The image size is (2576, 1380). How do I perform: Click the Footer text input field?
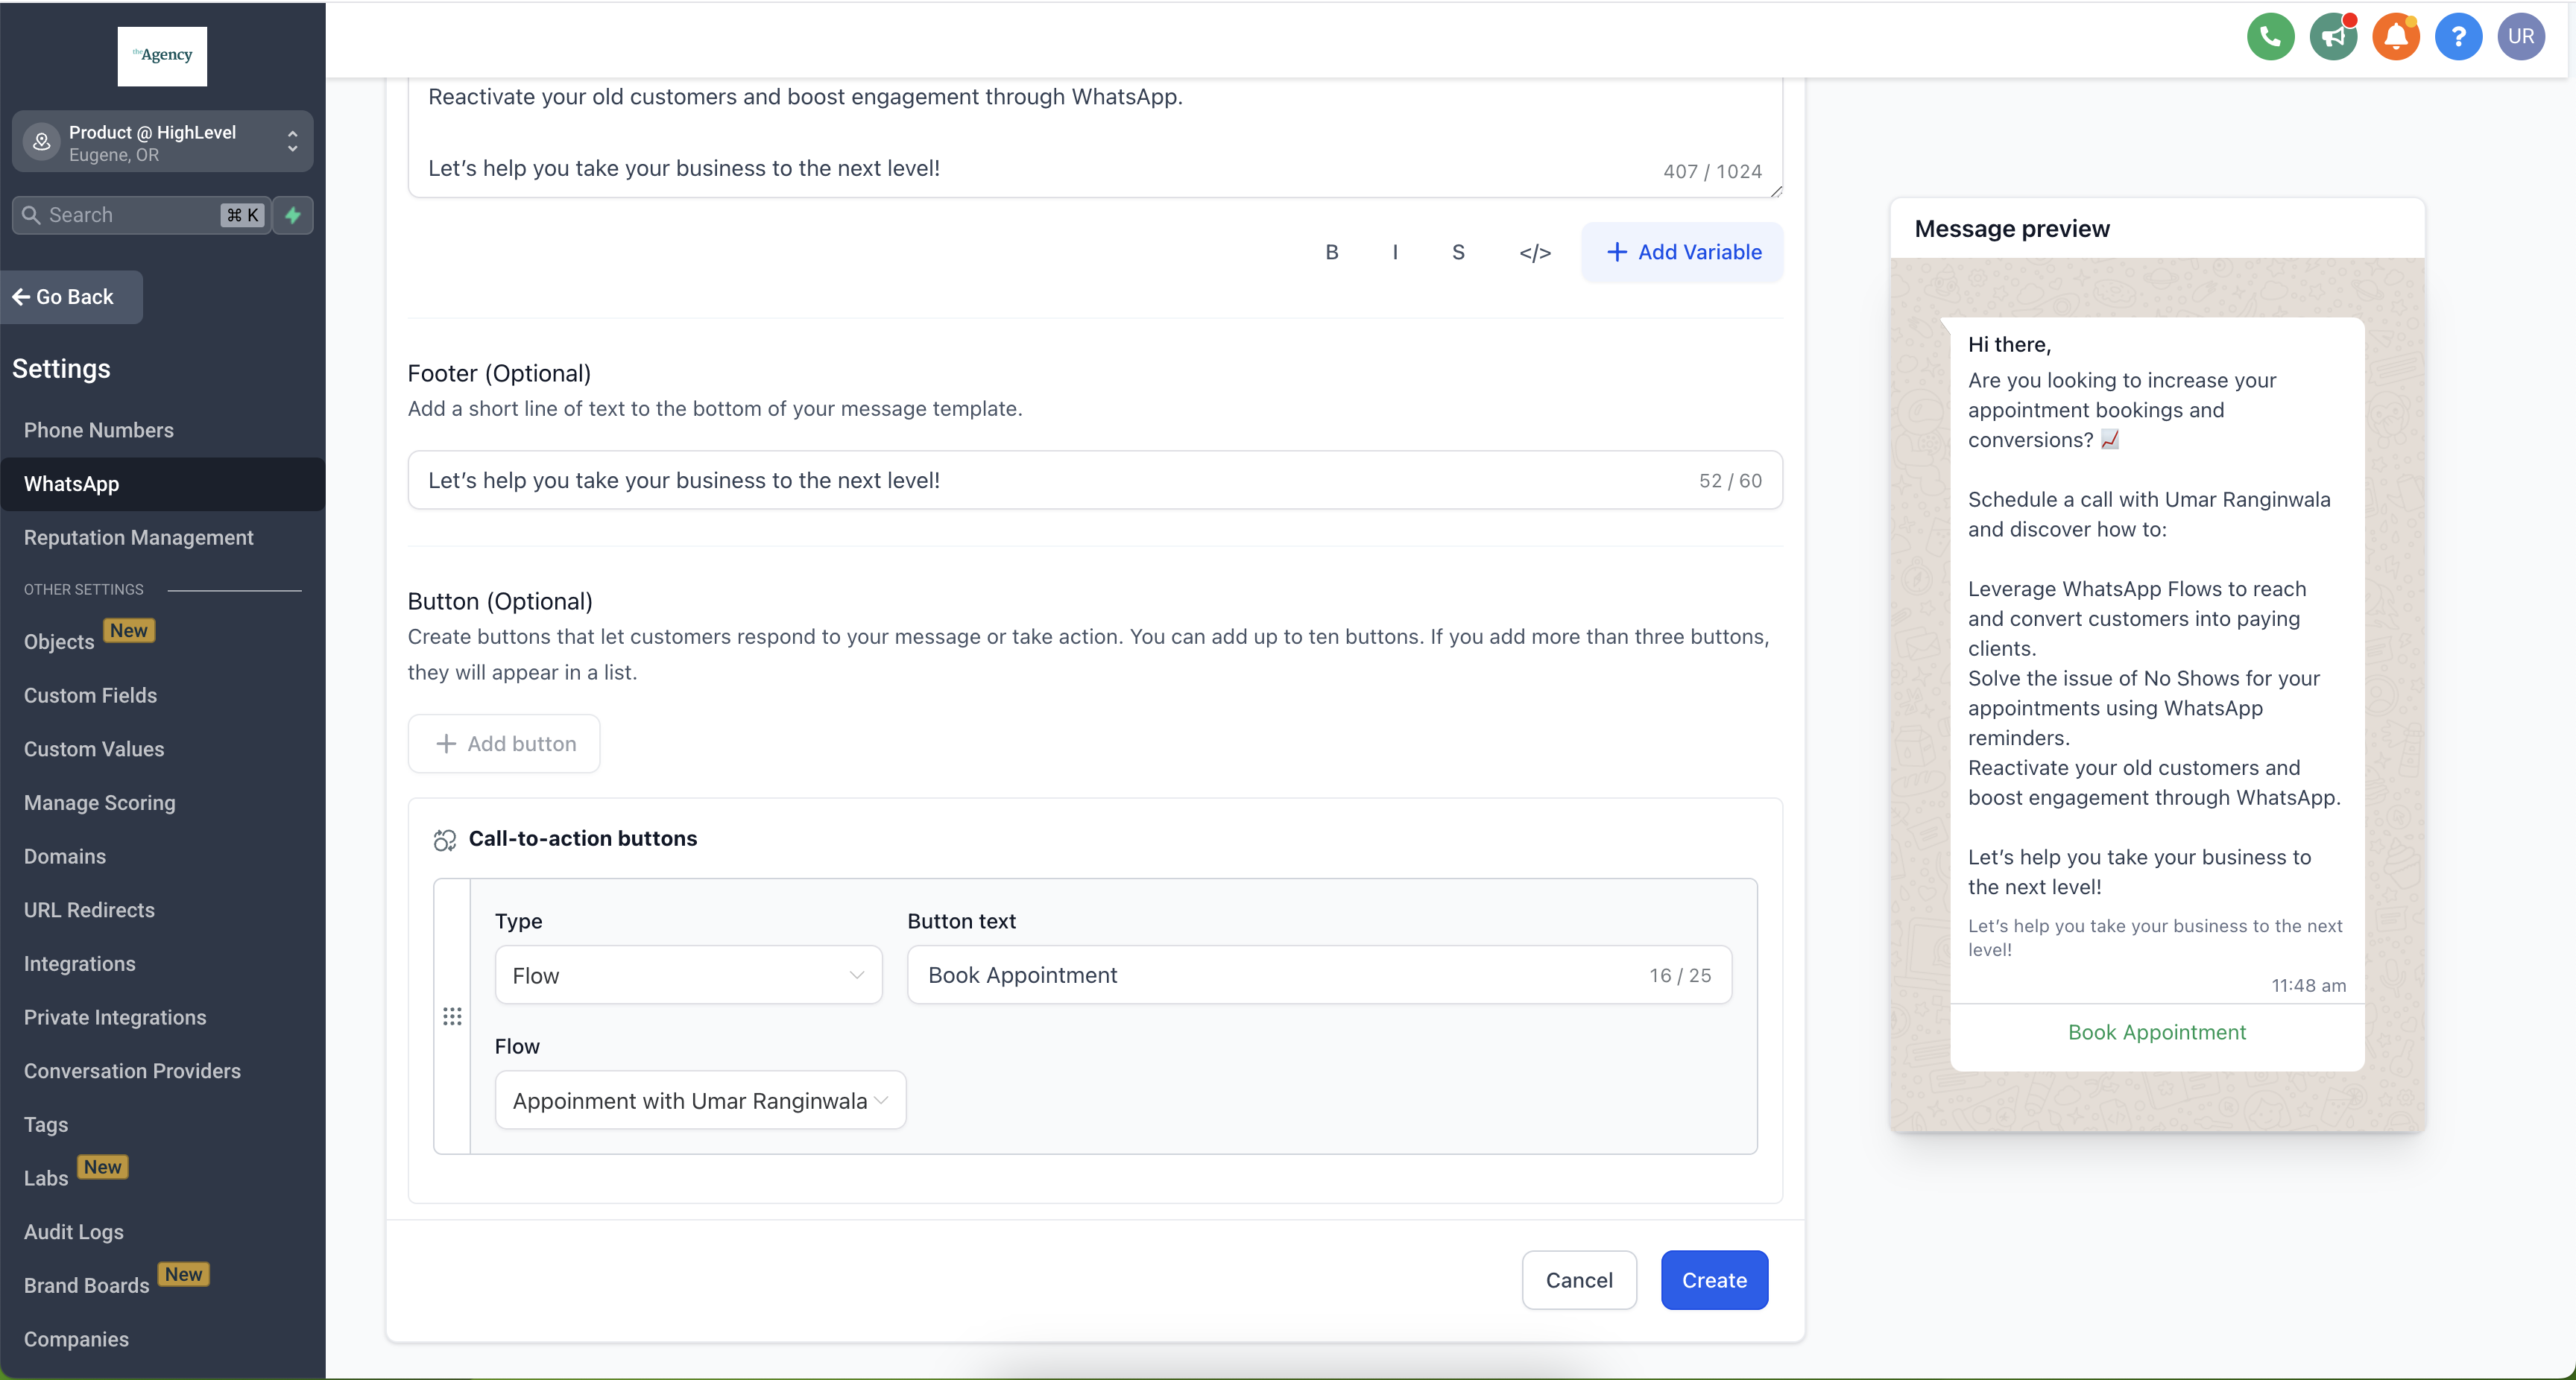tap(1050, 480)
